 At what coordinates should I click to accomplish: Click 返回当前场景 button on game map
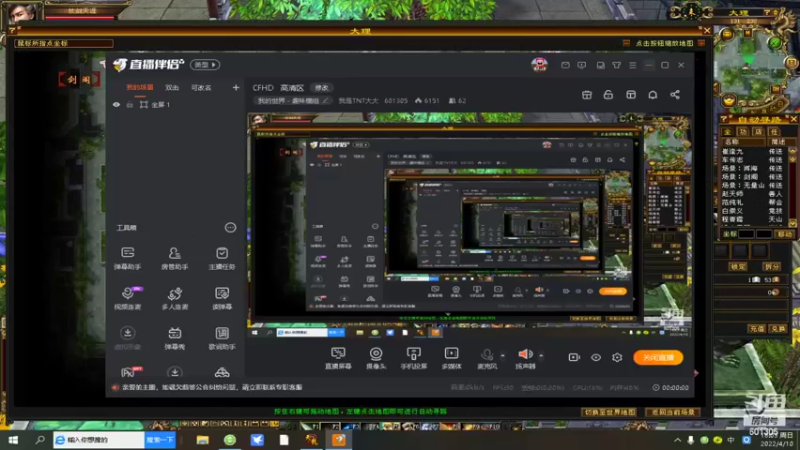(x=673, y=412)
